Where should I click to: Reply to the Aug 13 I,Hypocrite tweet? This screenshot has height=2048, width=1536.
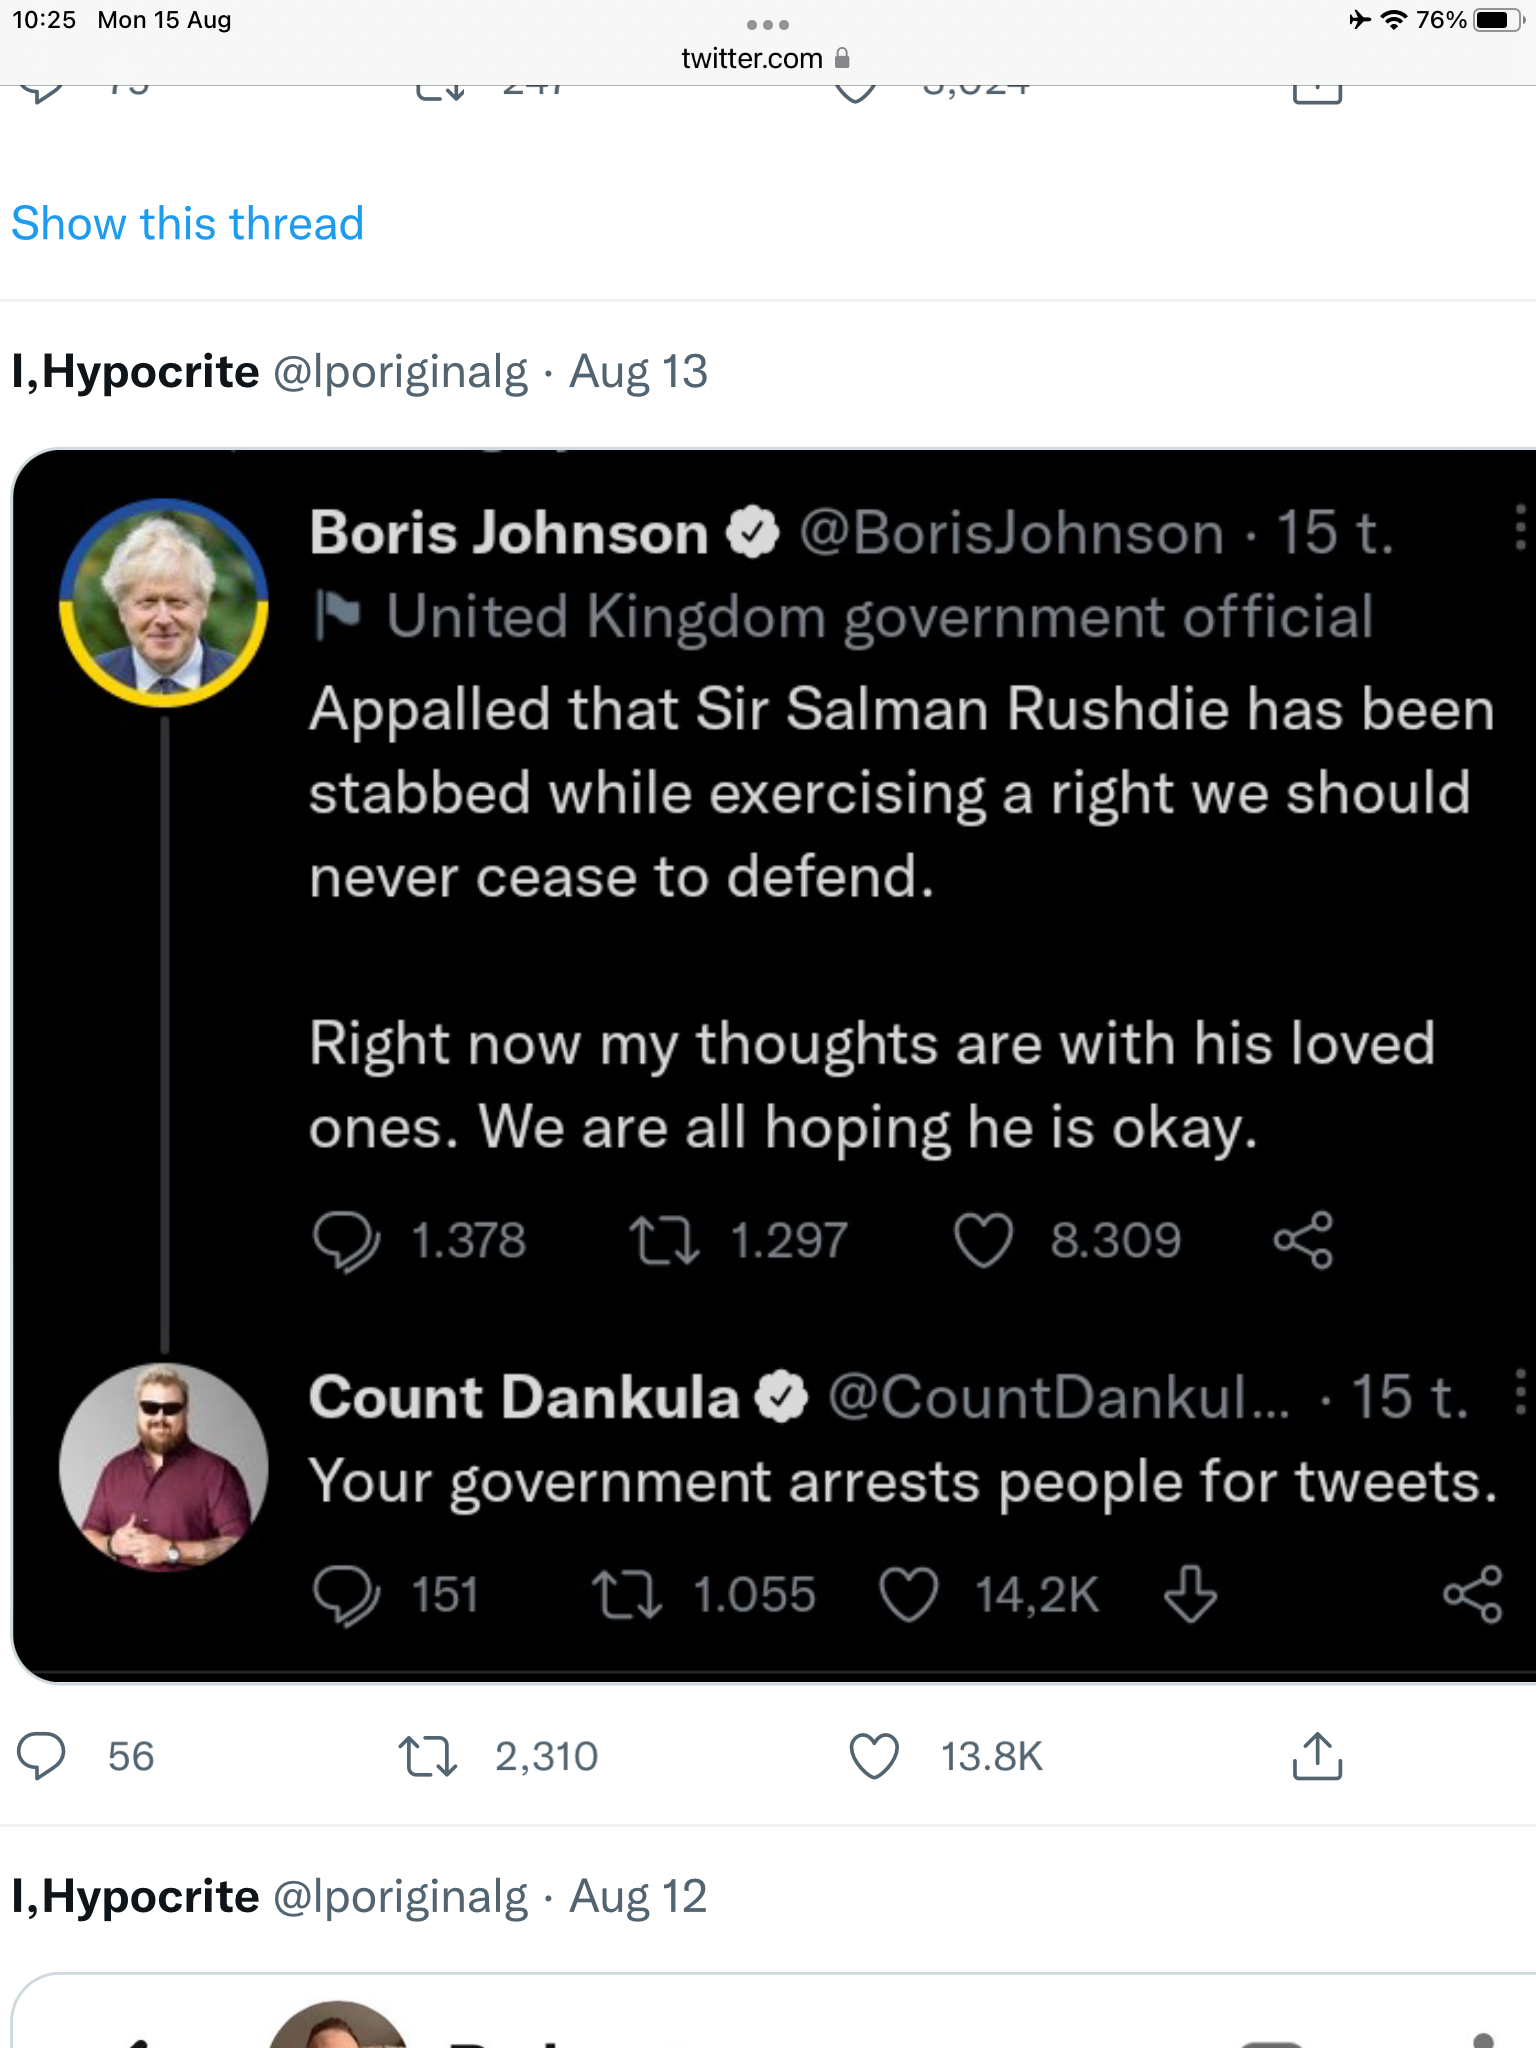[x=41, y=1756]
